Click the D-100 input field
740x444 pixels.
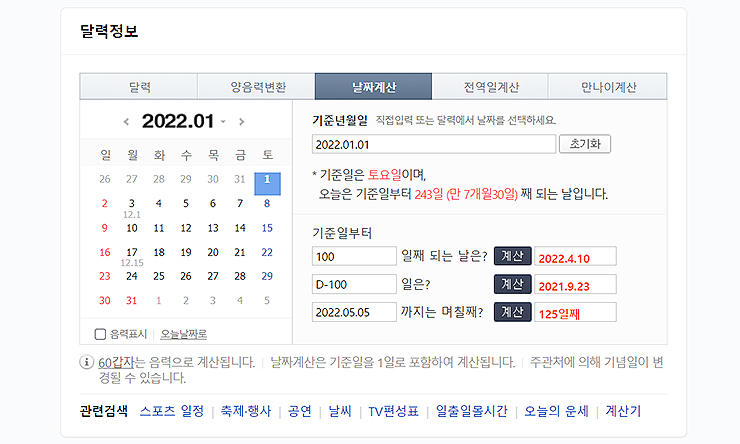[x=354, y=284]
